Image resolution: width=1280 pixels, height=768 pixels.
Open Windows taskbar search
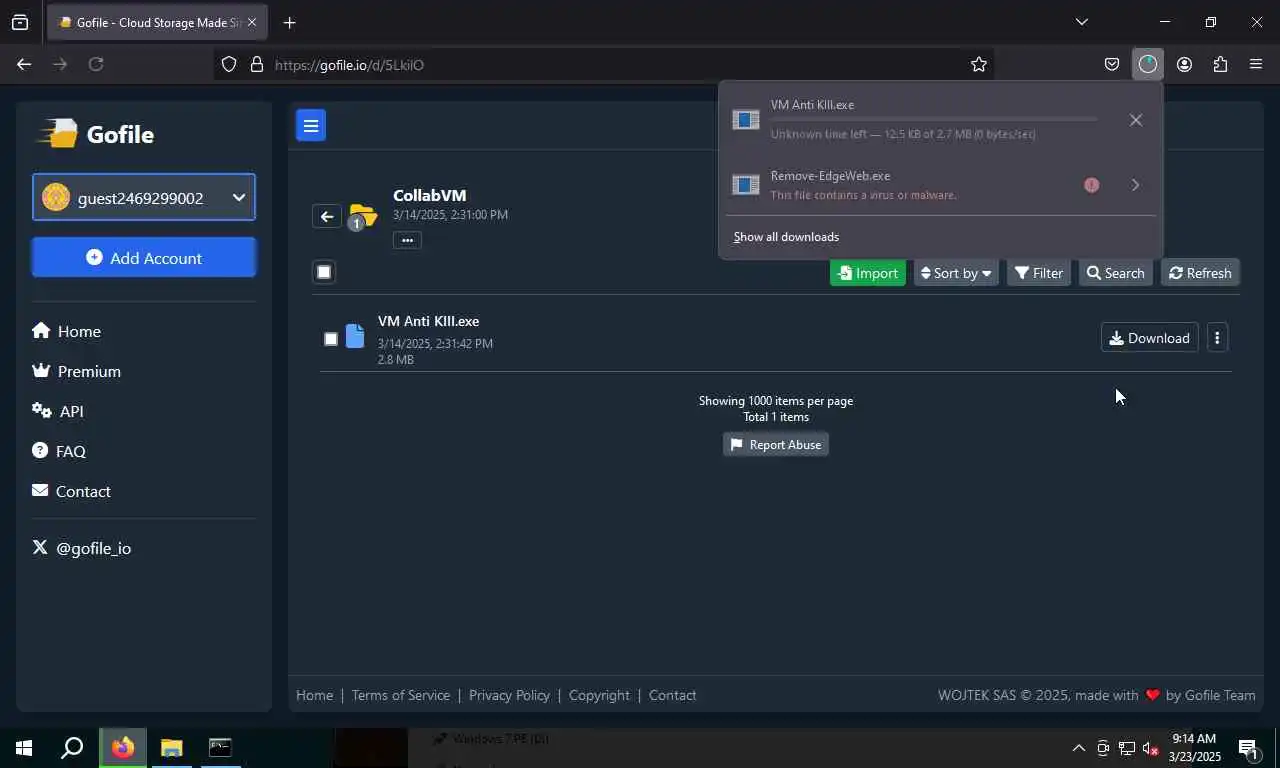pos(72,748)
